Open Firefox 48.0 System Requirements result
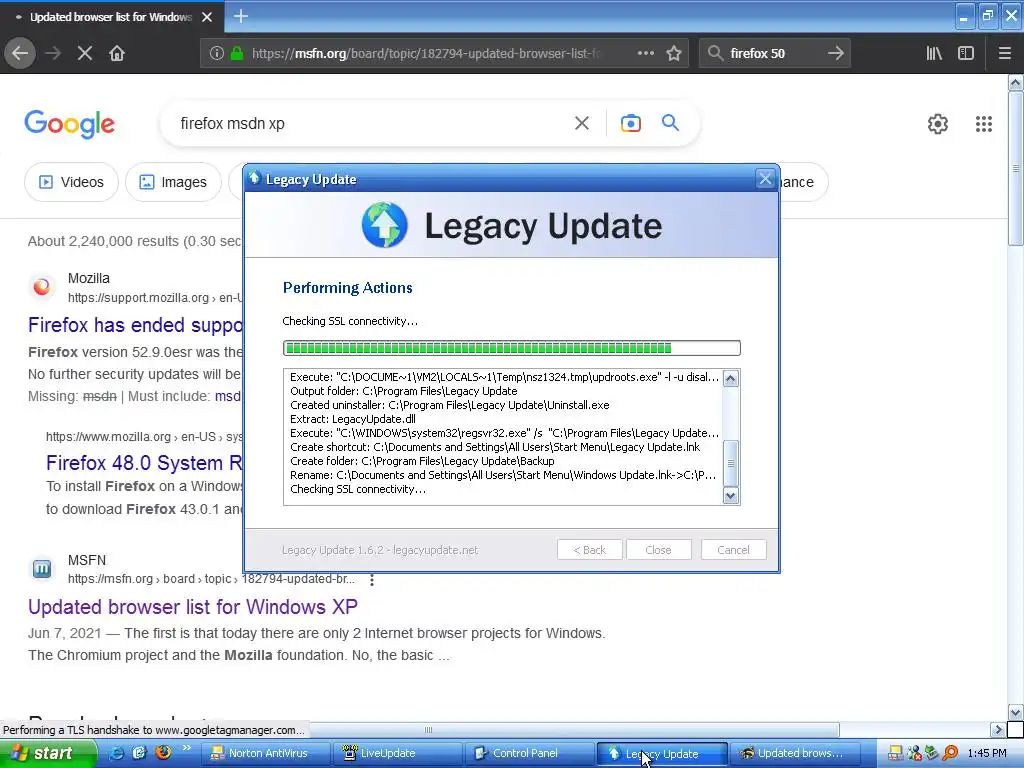The height and width of the screenshot is (768, 1024). tap(144, 462)
